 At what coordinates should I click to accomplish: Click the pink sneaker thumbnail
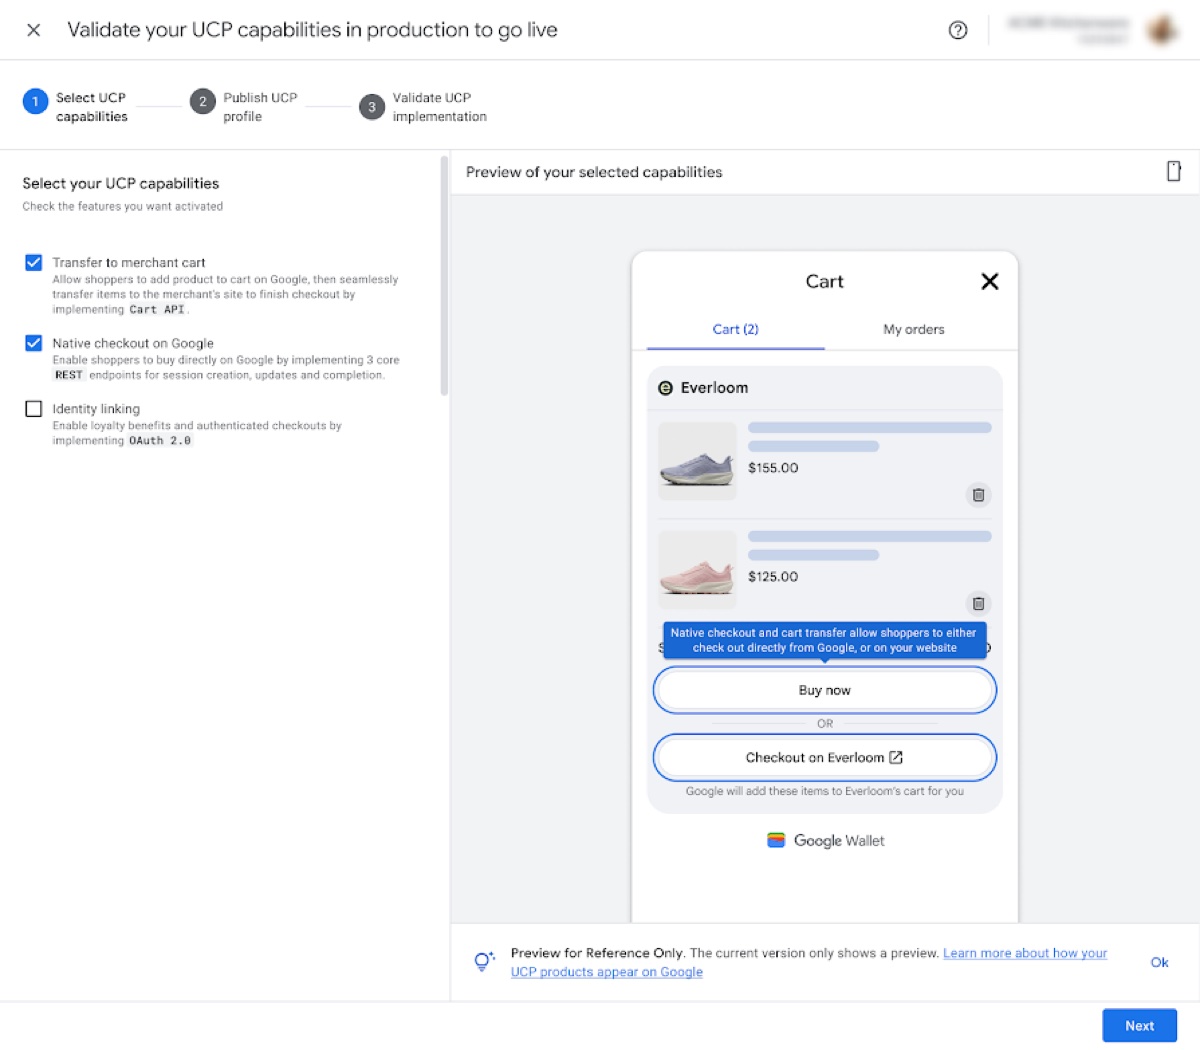697,570
